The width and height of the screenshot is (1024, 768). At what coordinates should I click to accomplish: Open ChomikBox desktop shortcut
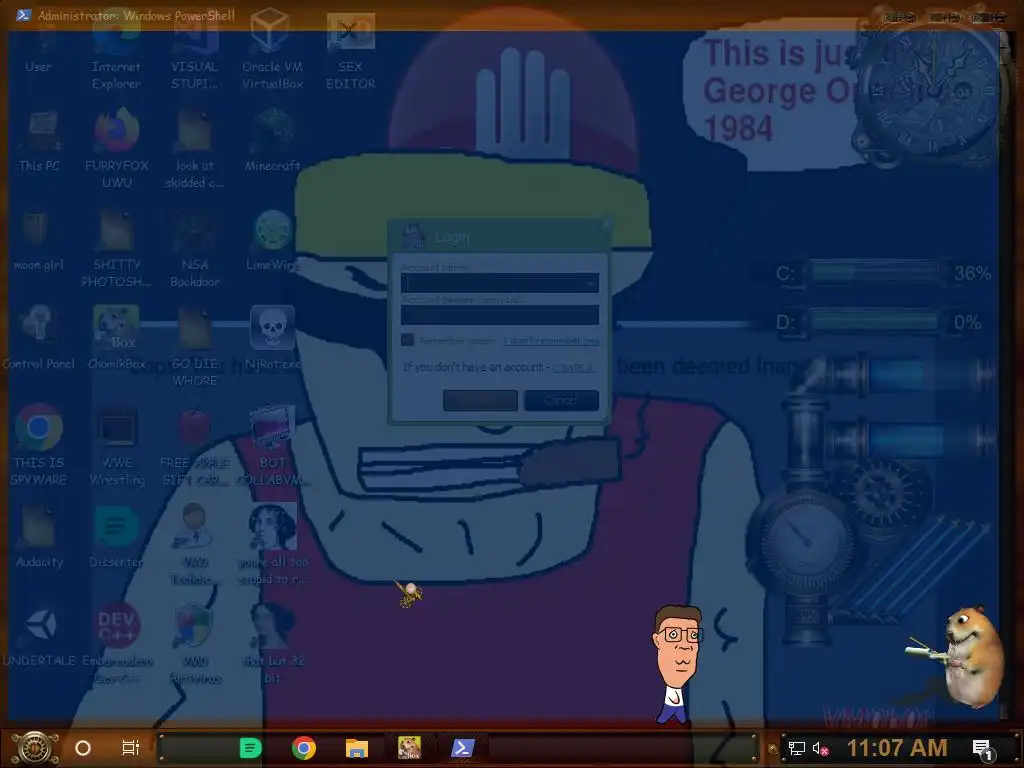click(116, 337)
